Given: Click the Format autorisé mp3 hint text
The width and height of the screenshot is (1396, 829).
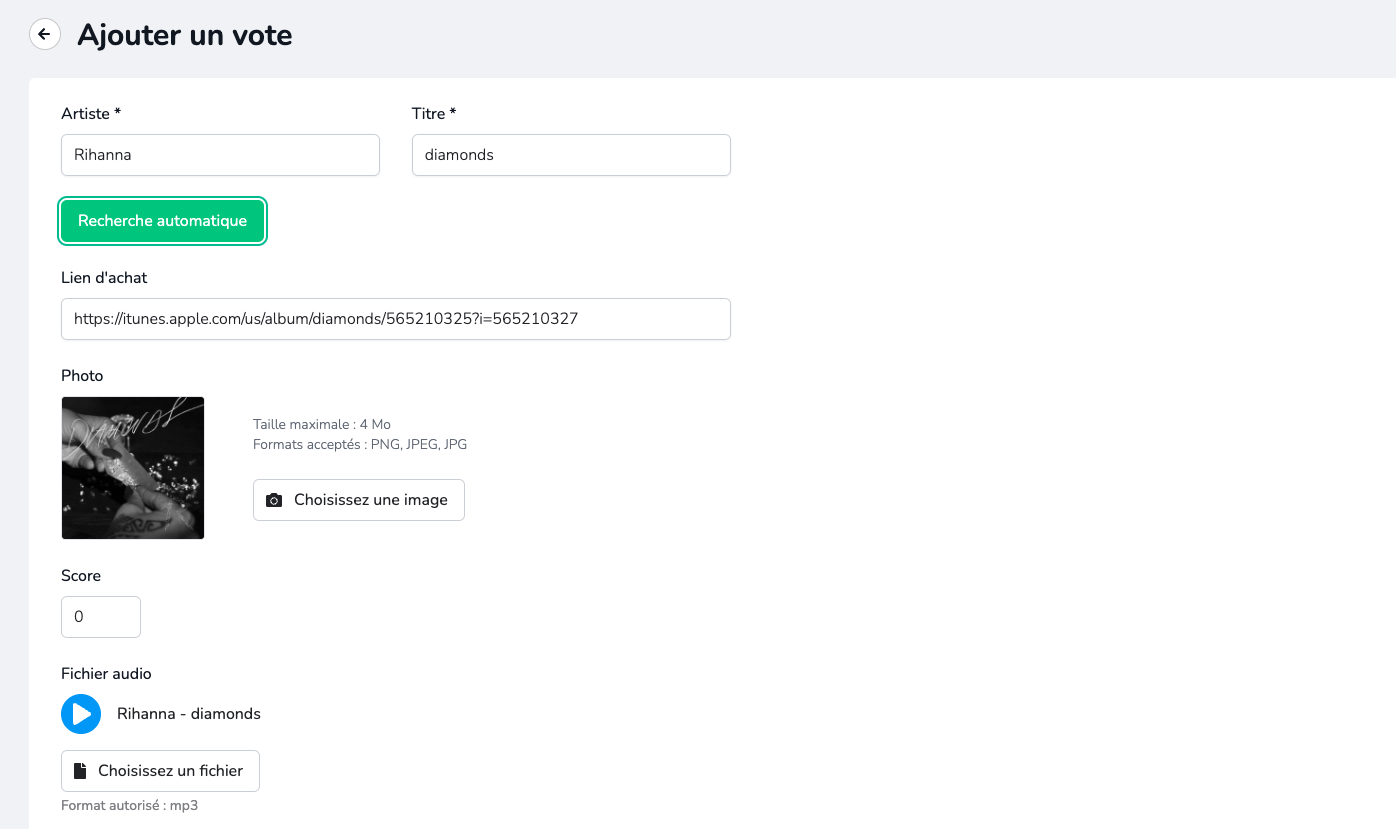Looking at the screenshot, I should click(129, 805).
